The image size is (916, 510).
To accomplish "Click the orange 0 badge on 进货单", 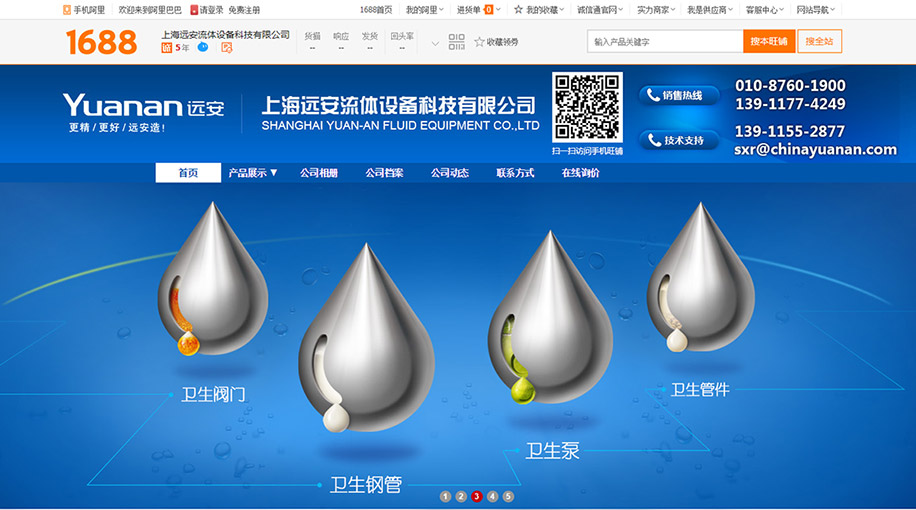I will [489, 9].
